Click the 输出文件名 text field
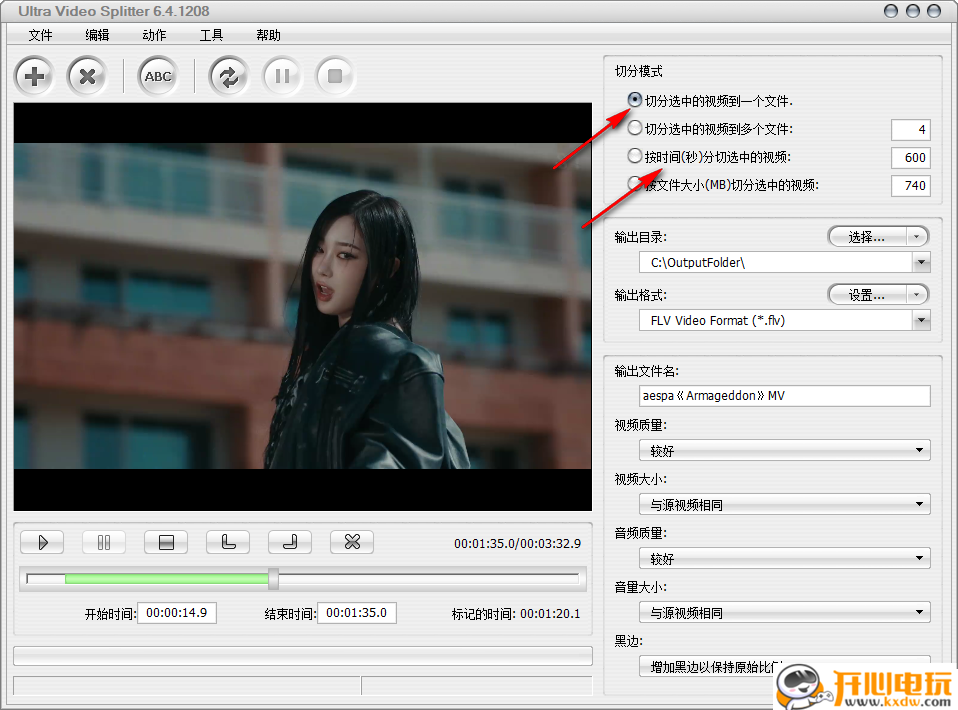 click(x=784, y=396)
